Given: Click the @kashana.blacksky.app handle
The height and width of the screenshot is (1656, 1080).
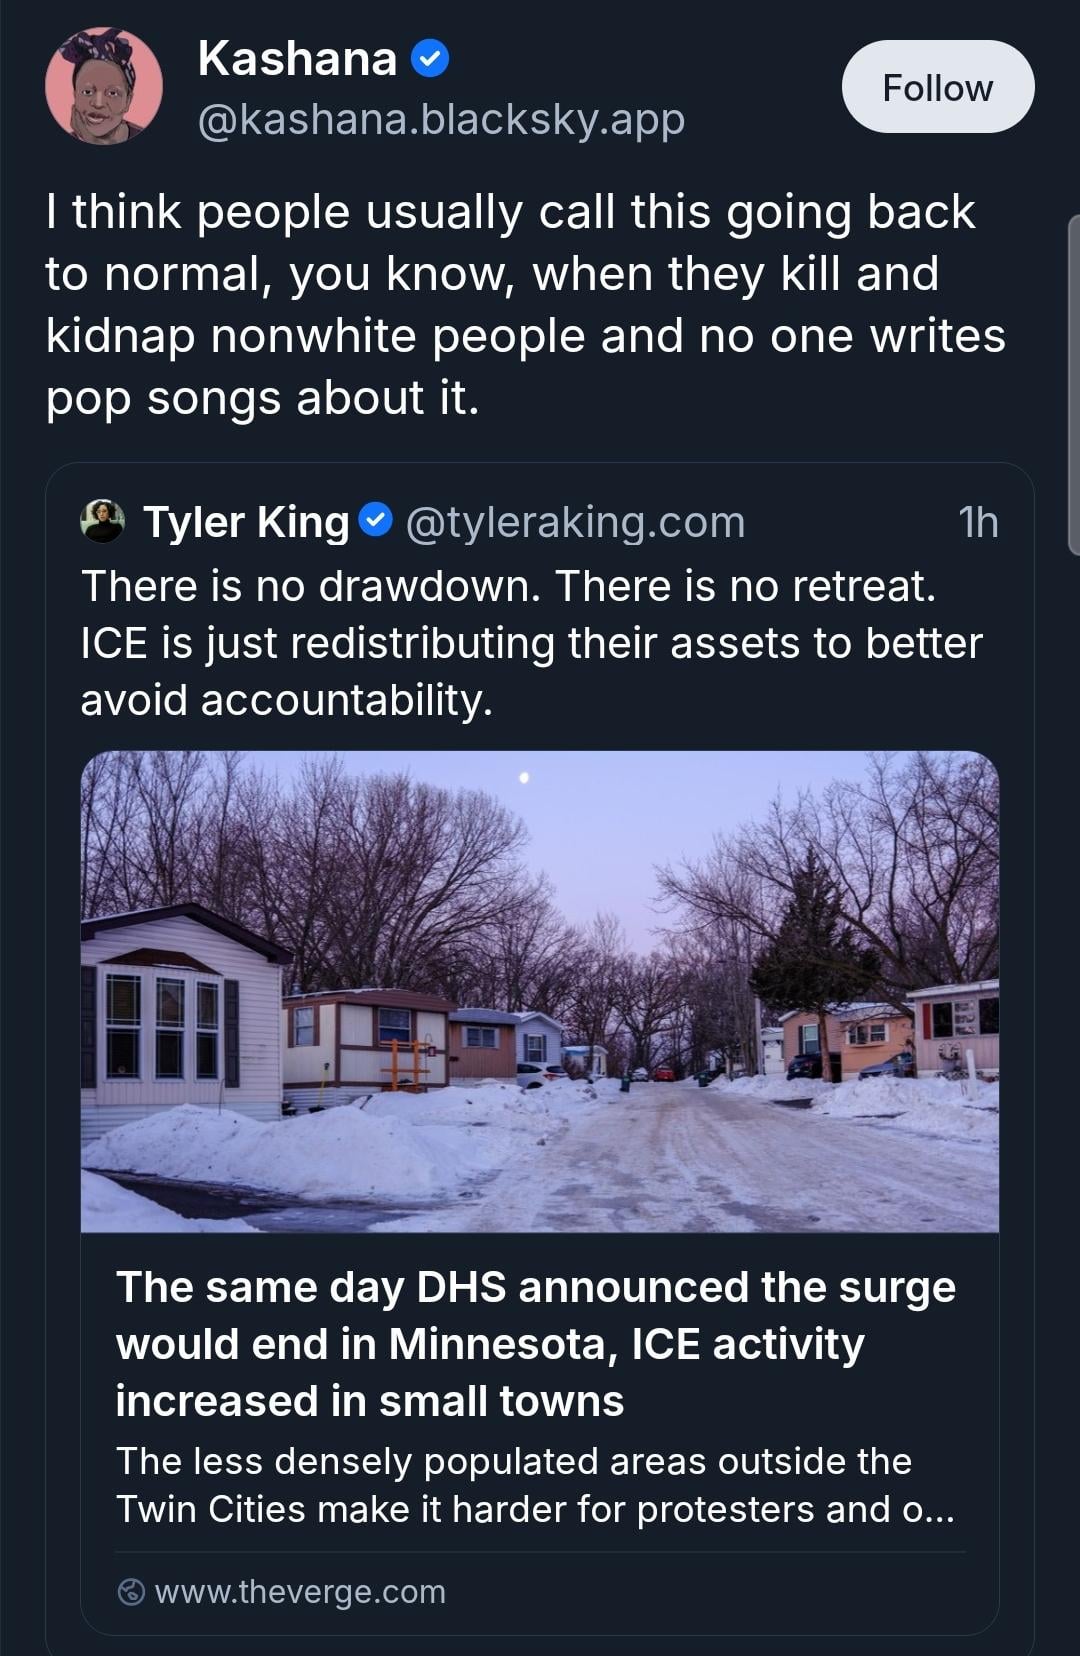Looking at the screenshot, I should point(441,120).
